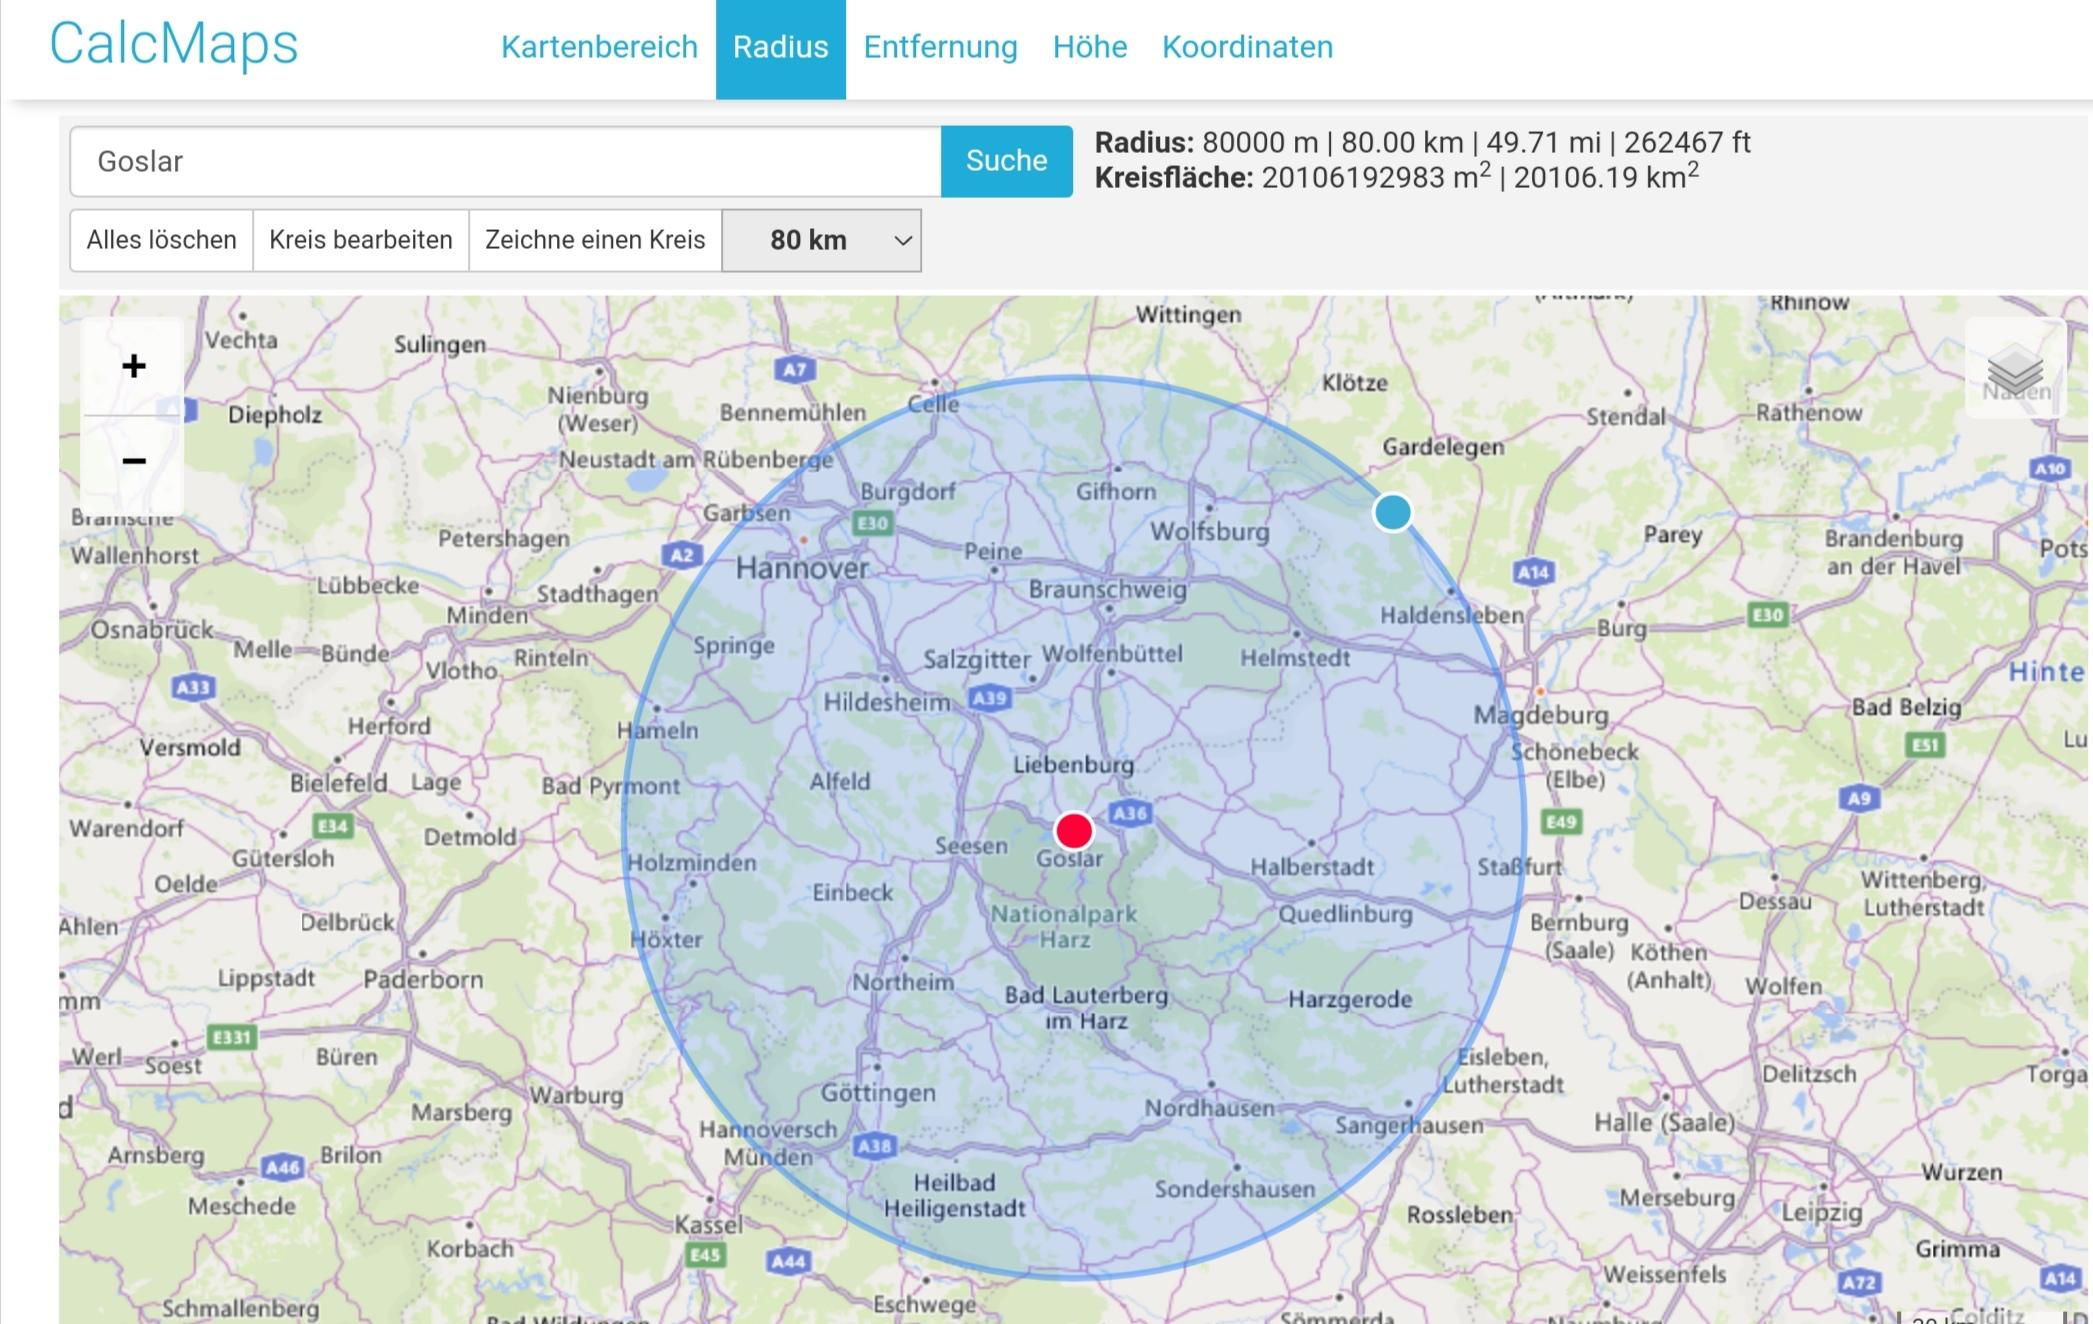Click the E51 road shield near Bad Belzig

[x=1925, y=745]
